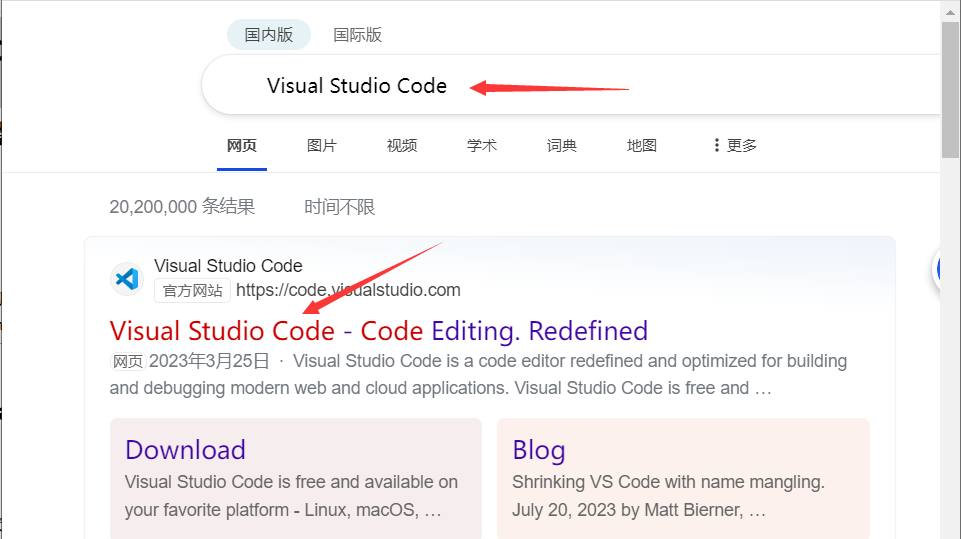Open the 图片 results tab
The width and height of the screenshot is (961, 539).
click(x=322, y=146)
